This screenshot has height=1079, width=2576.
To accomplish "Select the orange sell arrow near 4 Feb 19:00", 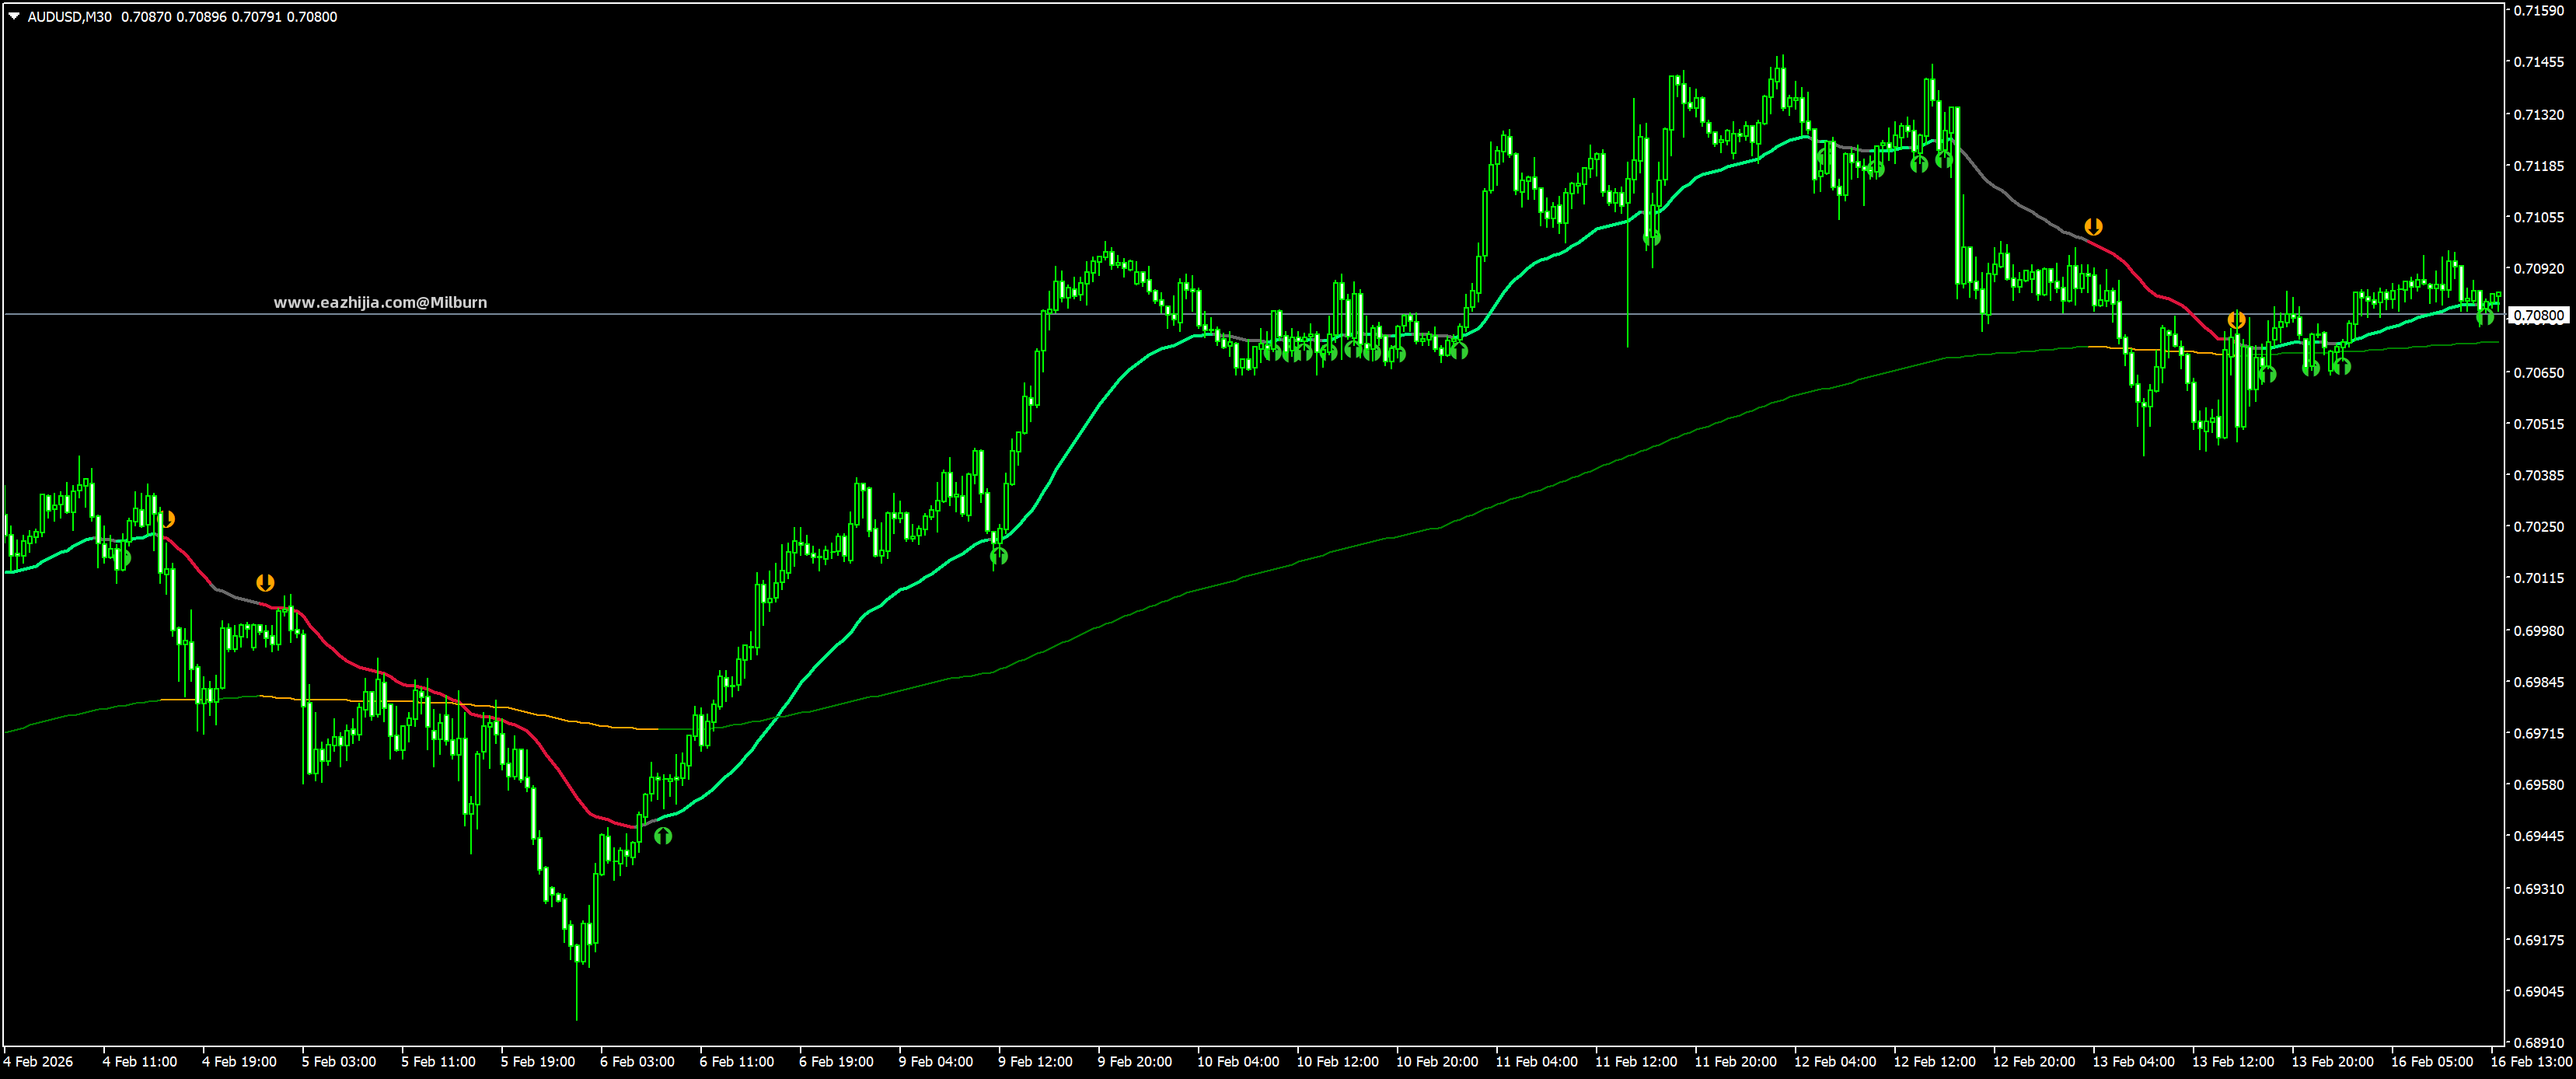I will click(x=265, y=582).
